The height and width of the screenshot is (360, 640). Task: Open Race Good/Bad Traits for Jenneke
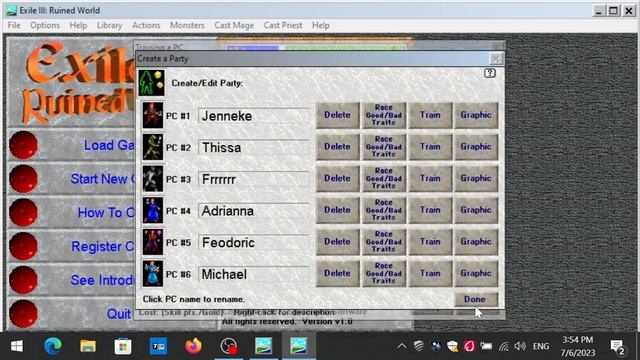pos(384,115)
